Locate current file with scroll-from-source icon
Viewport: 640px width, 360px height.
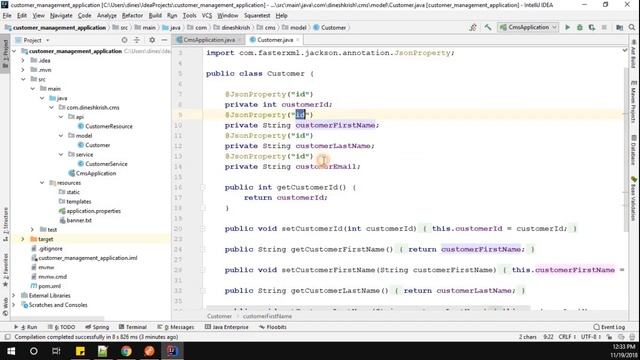(x=124, y=40)
